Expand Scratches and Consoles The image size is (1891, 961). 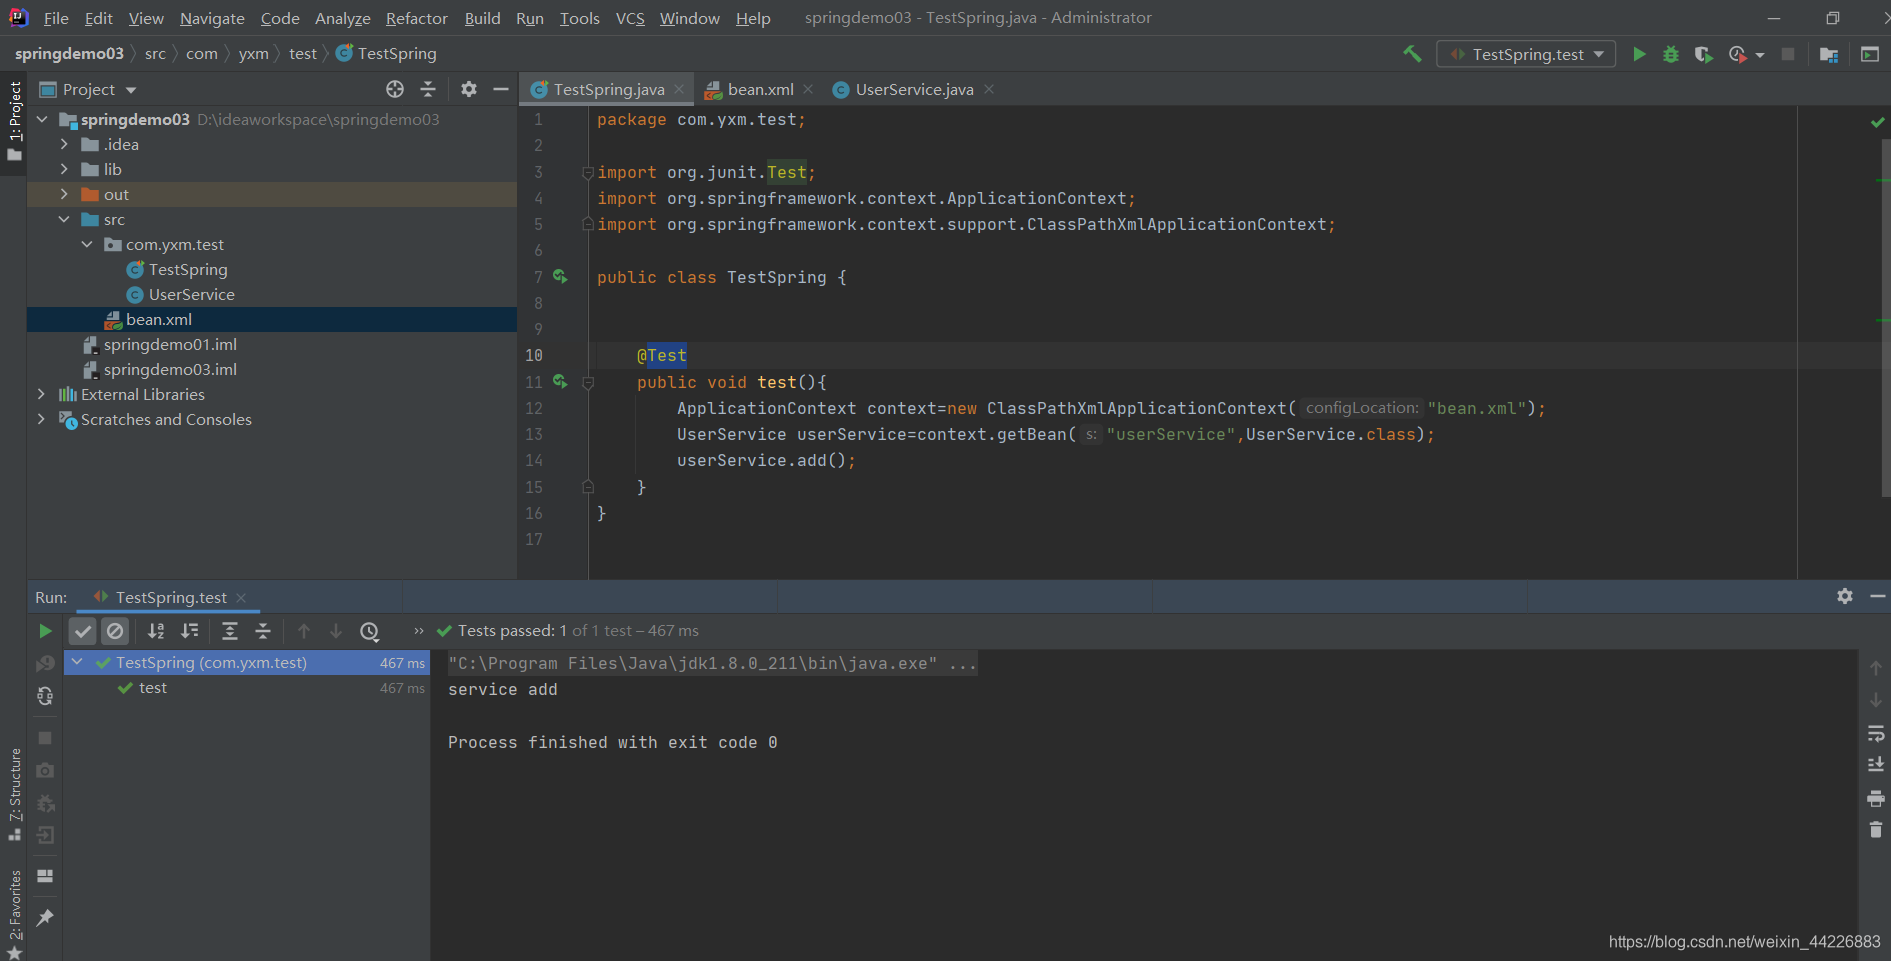pos(42,419)
